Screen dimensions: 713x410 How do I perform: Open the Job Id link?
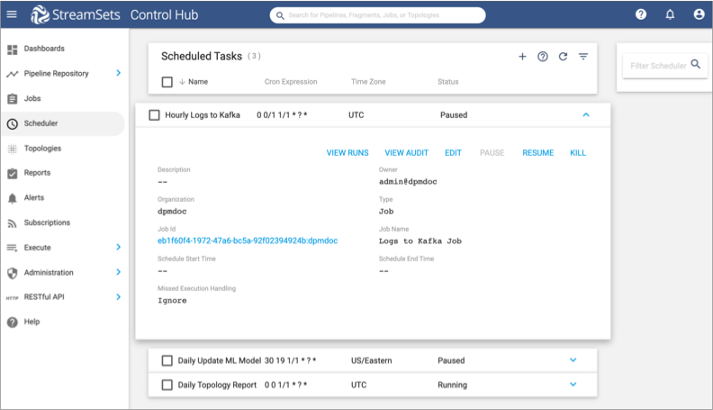point(247,241)
